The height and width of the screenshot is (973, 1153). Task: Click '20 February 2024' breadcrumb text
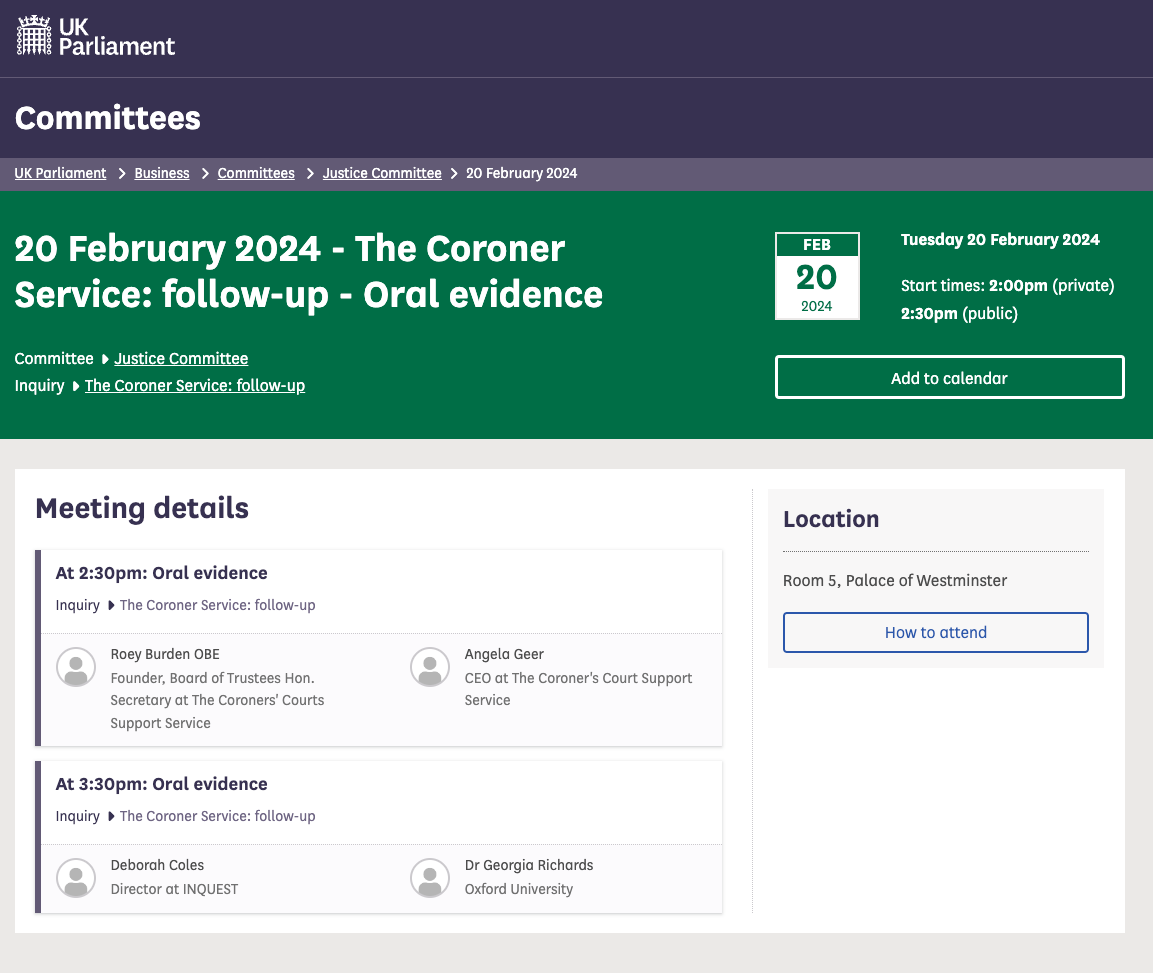pos(521,173)
